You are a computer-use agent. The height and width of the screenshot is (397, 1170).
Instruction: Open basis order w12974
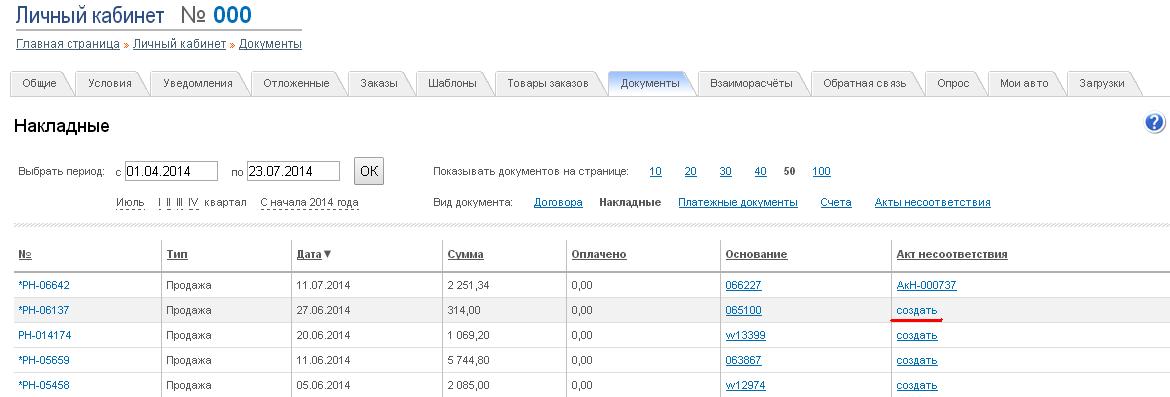point(745,386)
